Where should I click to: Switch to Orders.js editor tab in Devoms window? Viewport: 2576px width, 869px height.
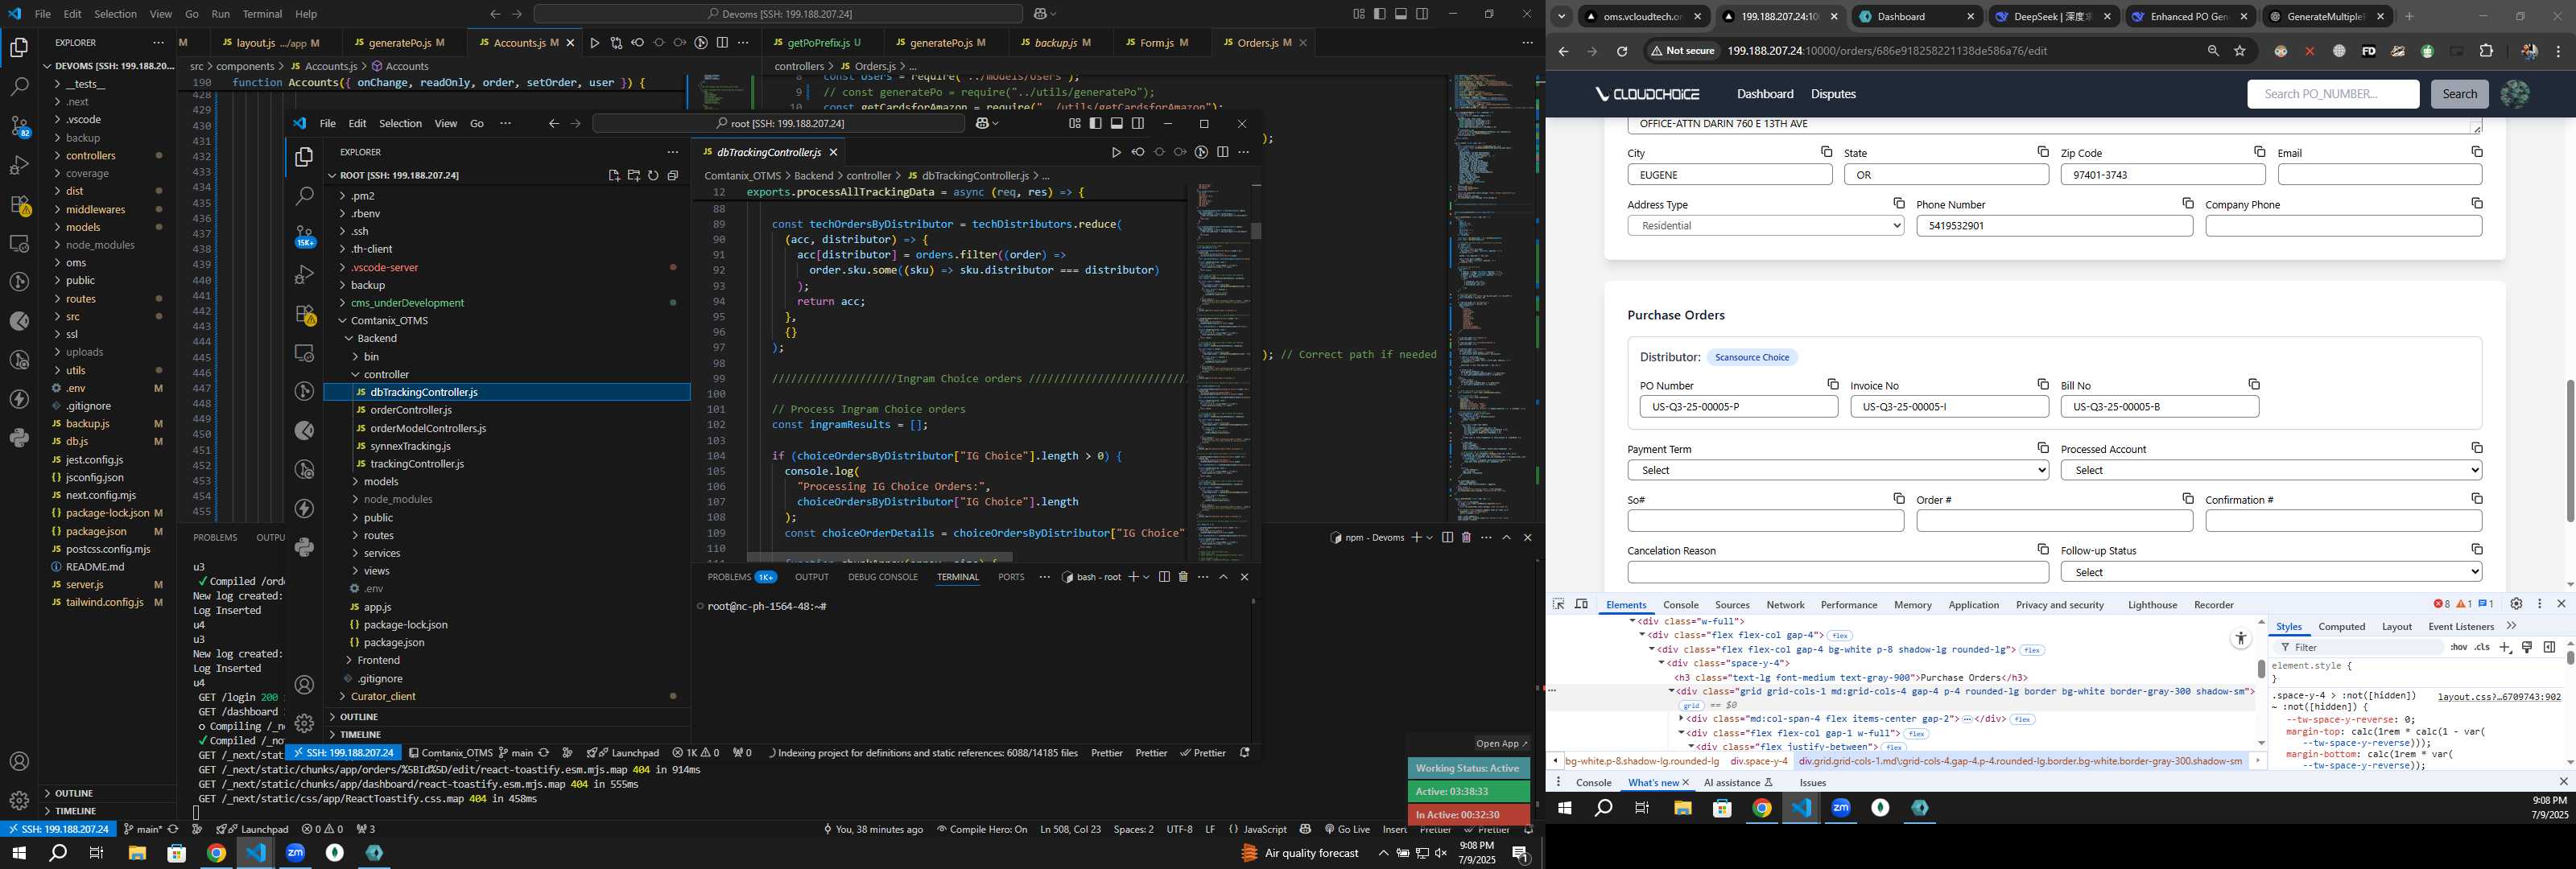(1257, 43)
